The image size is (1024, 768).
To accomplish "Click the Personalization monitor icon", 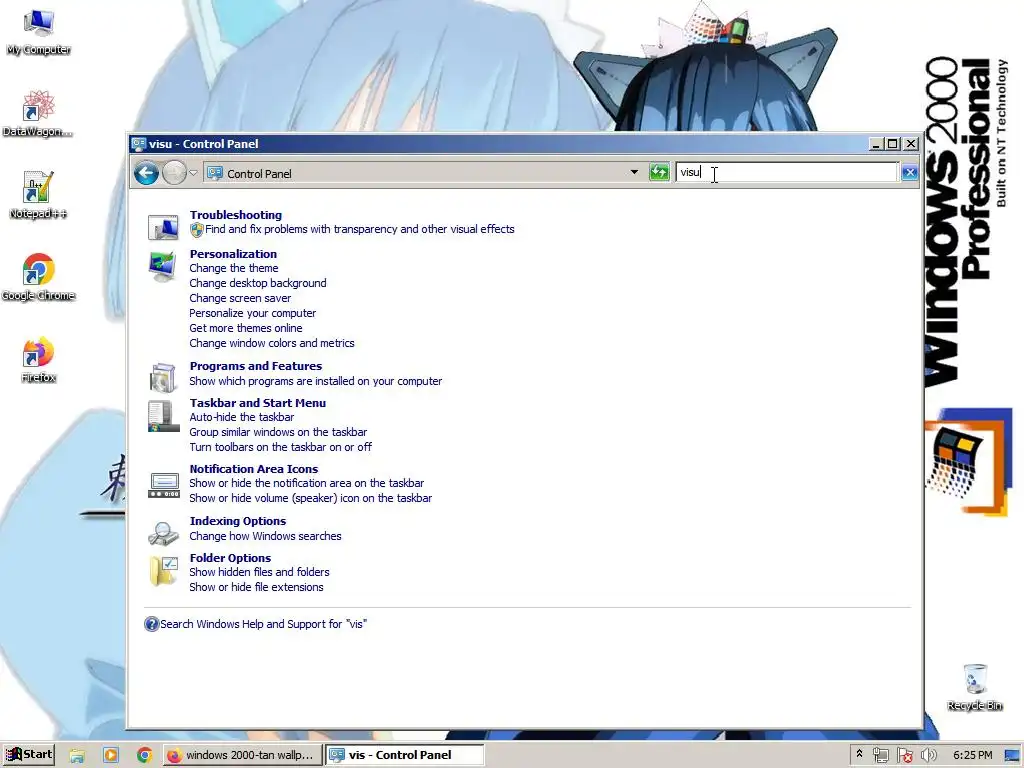I will pos(163,267).
